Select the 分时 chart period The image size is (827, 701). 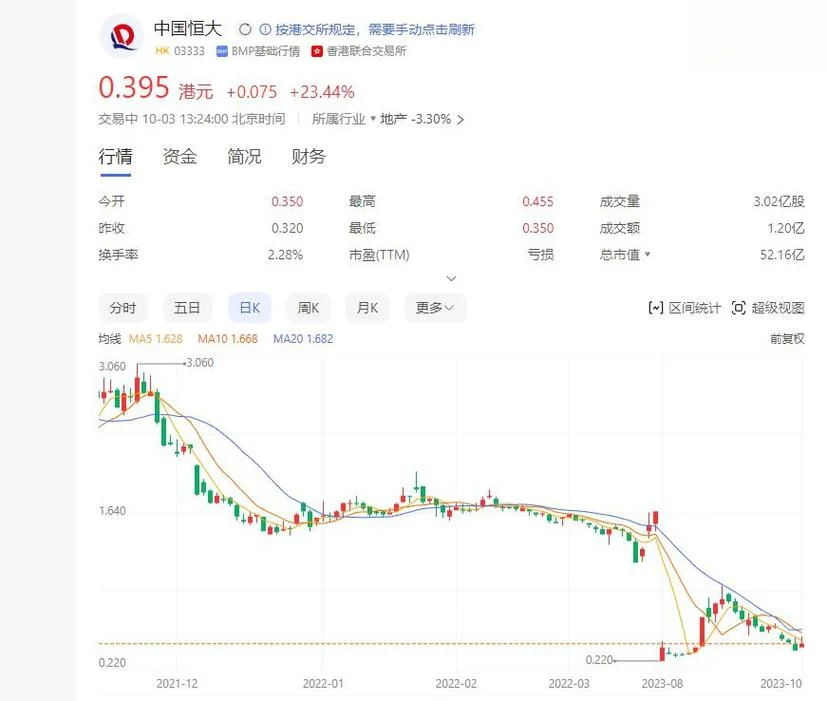click(123, 308)
